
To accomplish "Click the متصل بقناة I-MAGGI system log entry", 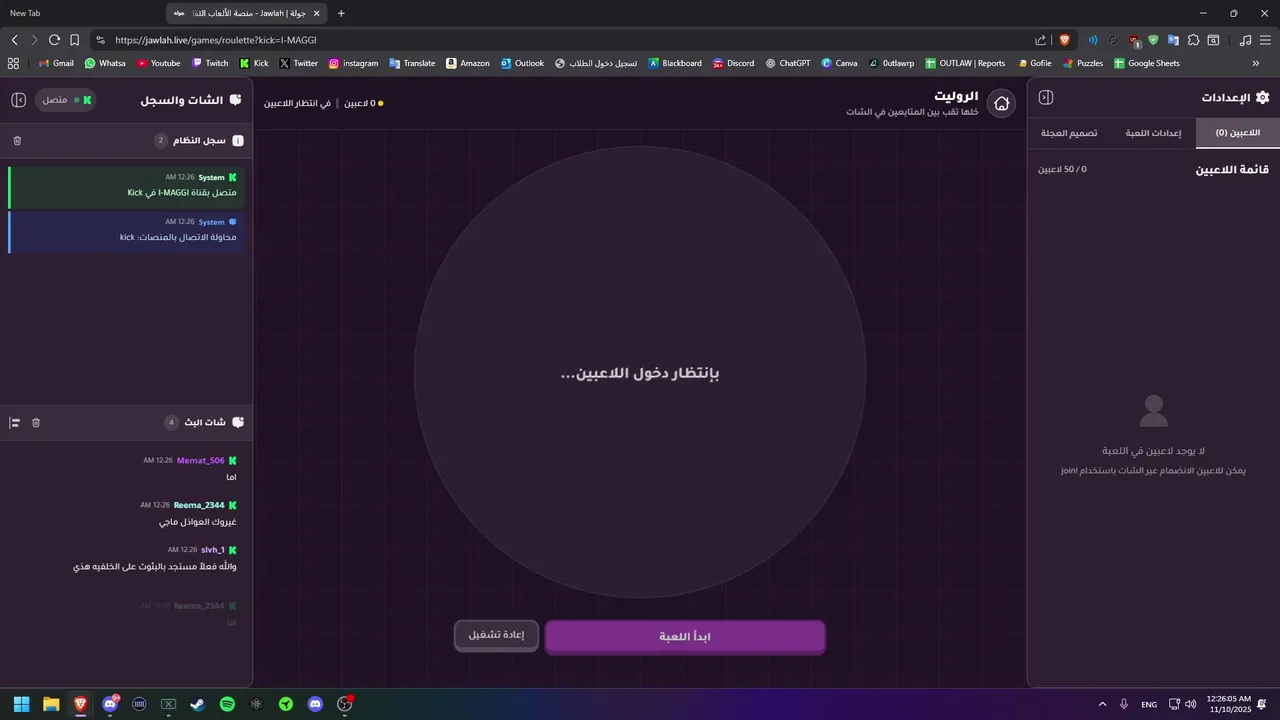I will [x=126, y=186].
